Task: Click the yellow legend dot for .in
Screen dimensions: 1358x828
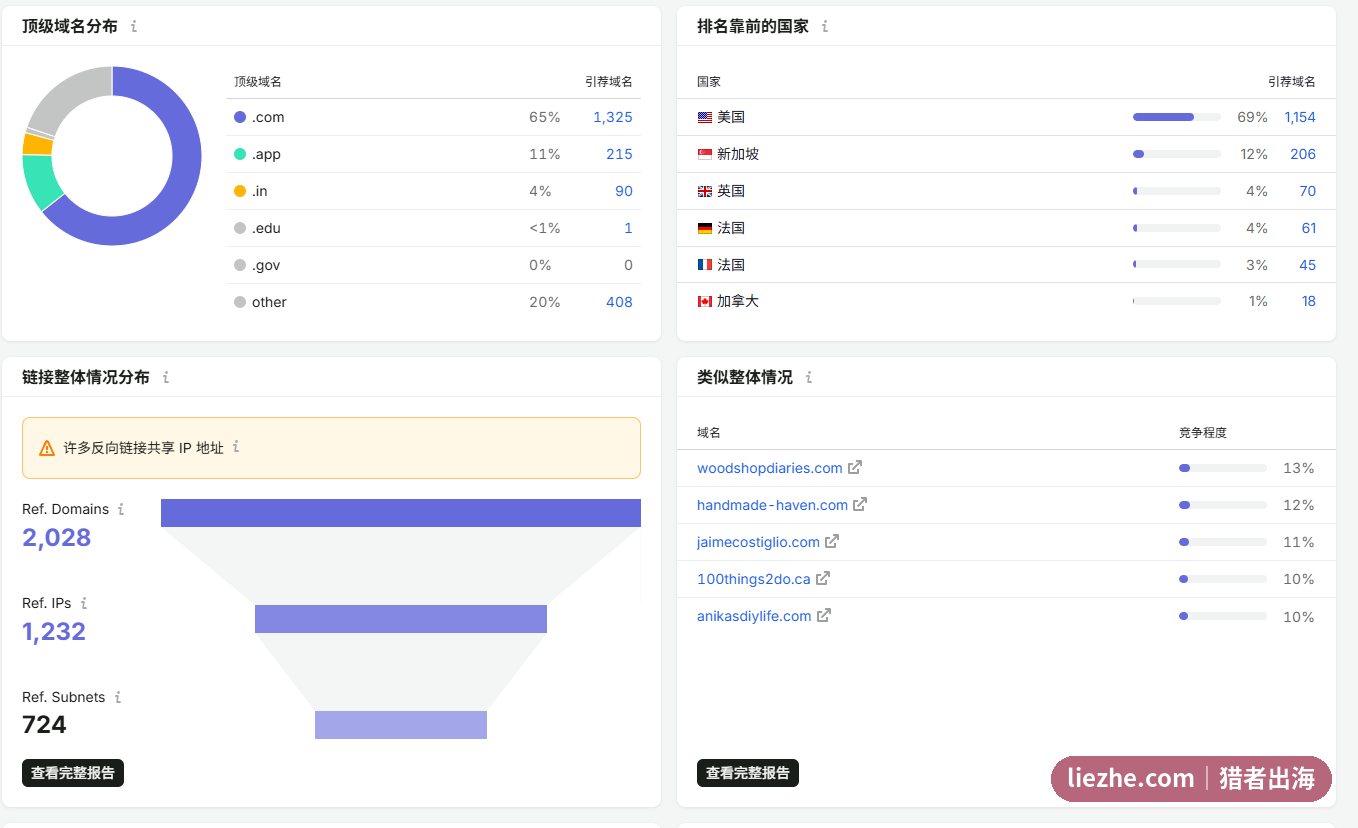Action: click(x=240, y=191)
